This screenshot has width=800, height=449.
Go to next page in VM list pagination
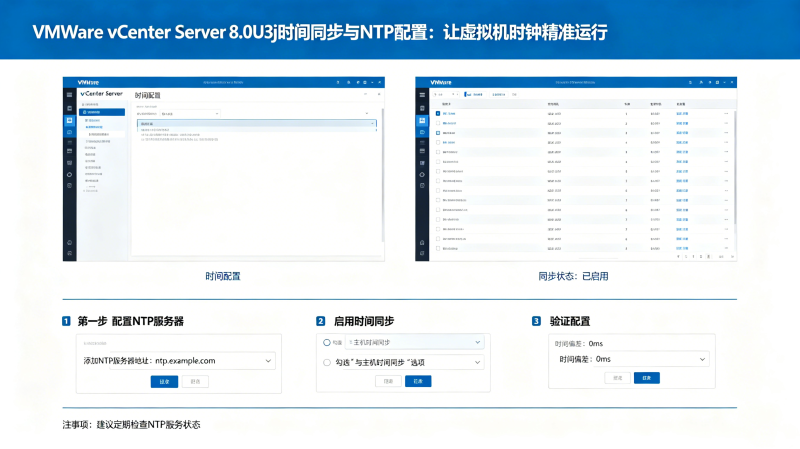click(733, 257)
